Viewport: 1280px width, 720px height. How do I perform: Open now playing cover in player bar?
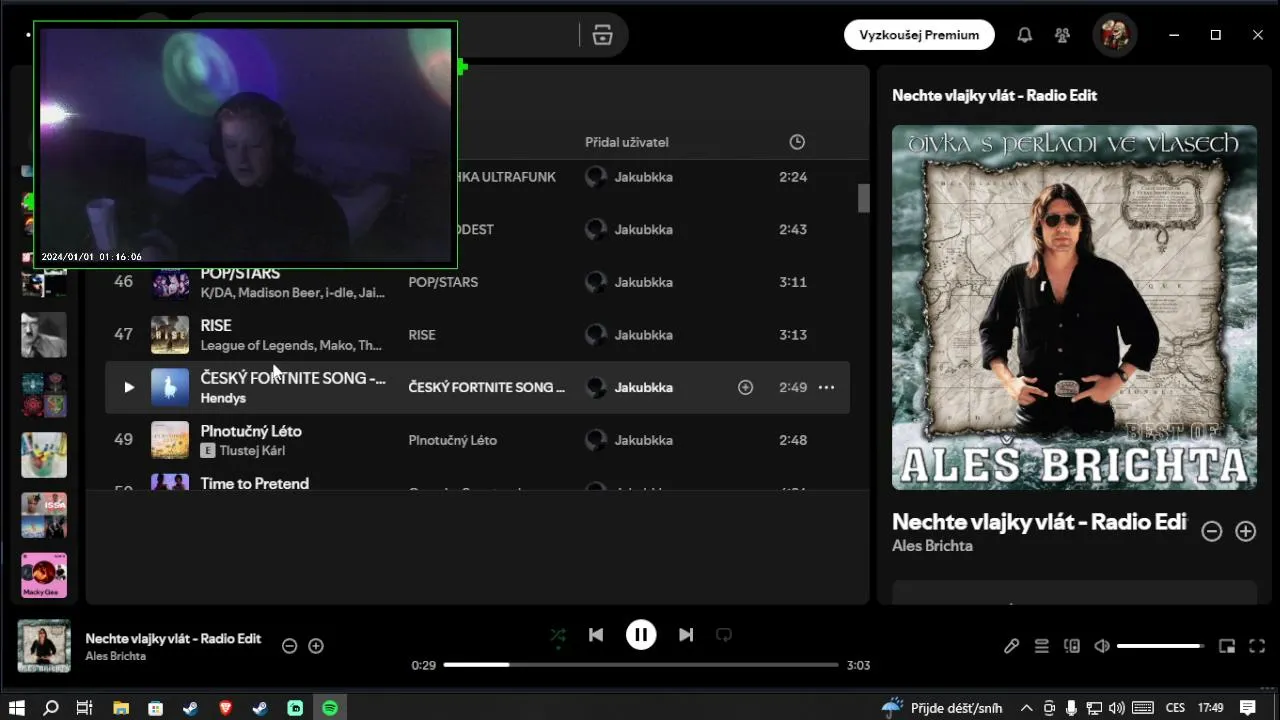pyautogui.click(x=44, y=646)
